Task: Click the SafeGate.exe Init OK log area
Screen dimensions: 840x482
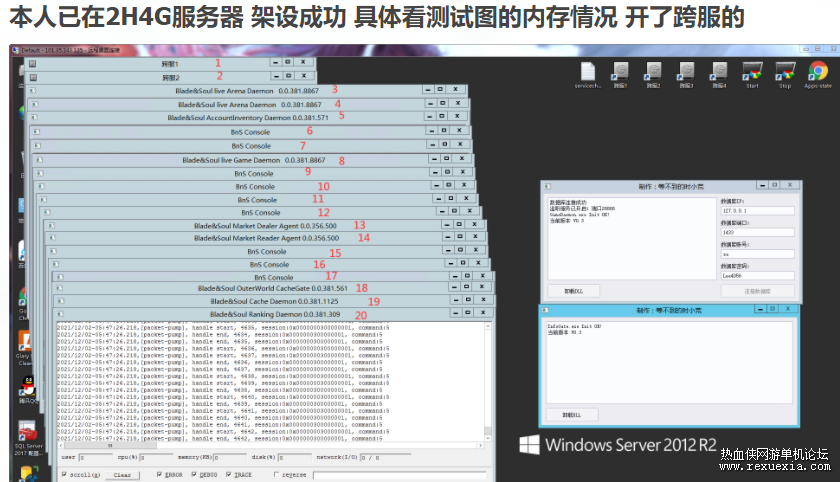Action: coord(669,362)
